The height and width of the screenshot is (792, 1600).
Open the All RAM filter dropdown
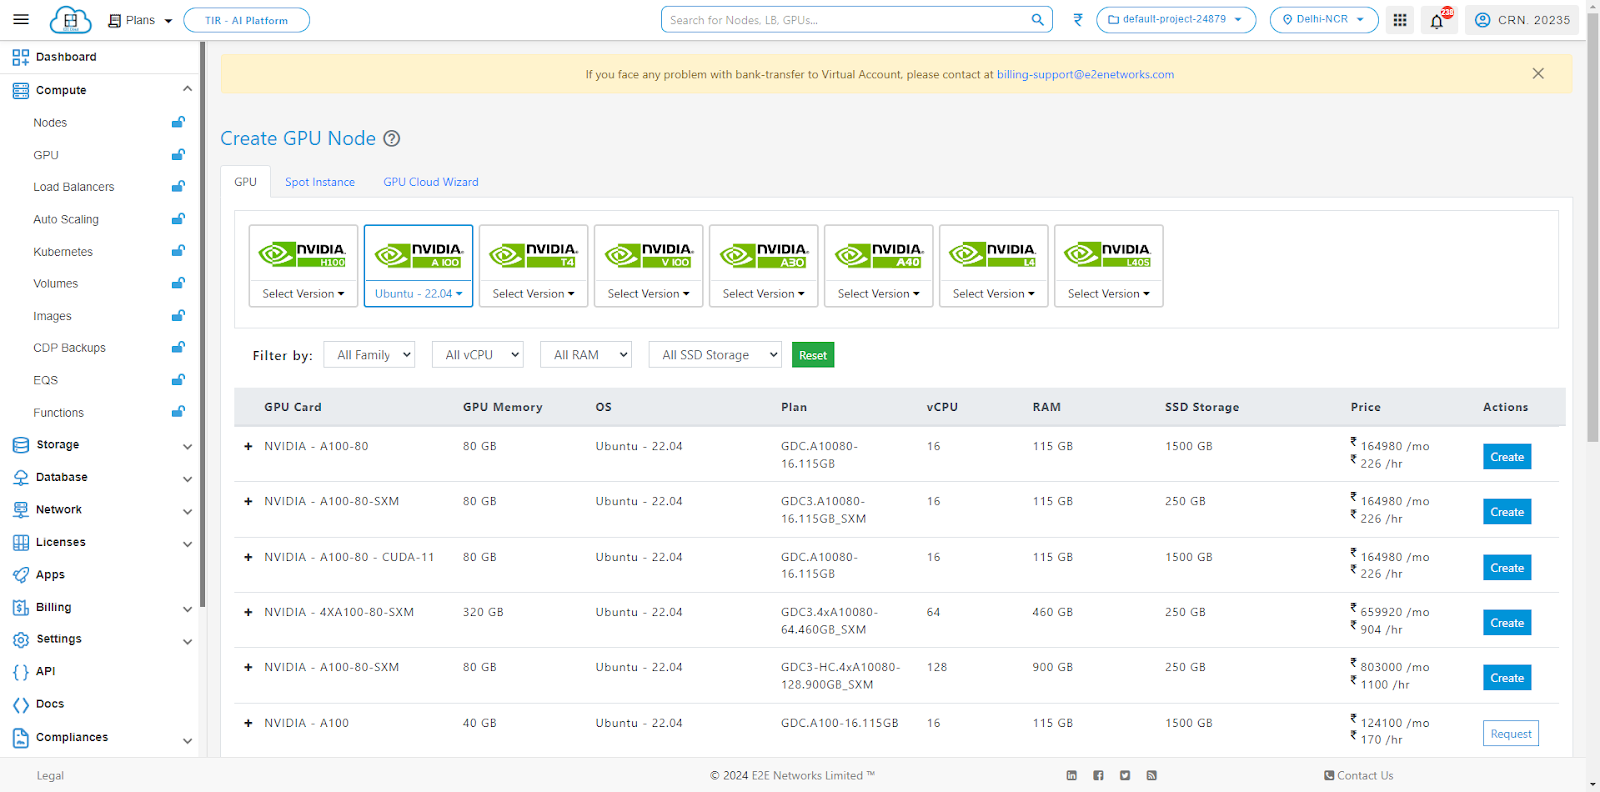pyautogui.click(x=586, y=355)
